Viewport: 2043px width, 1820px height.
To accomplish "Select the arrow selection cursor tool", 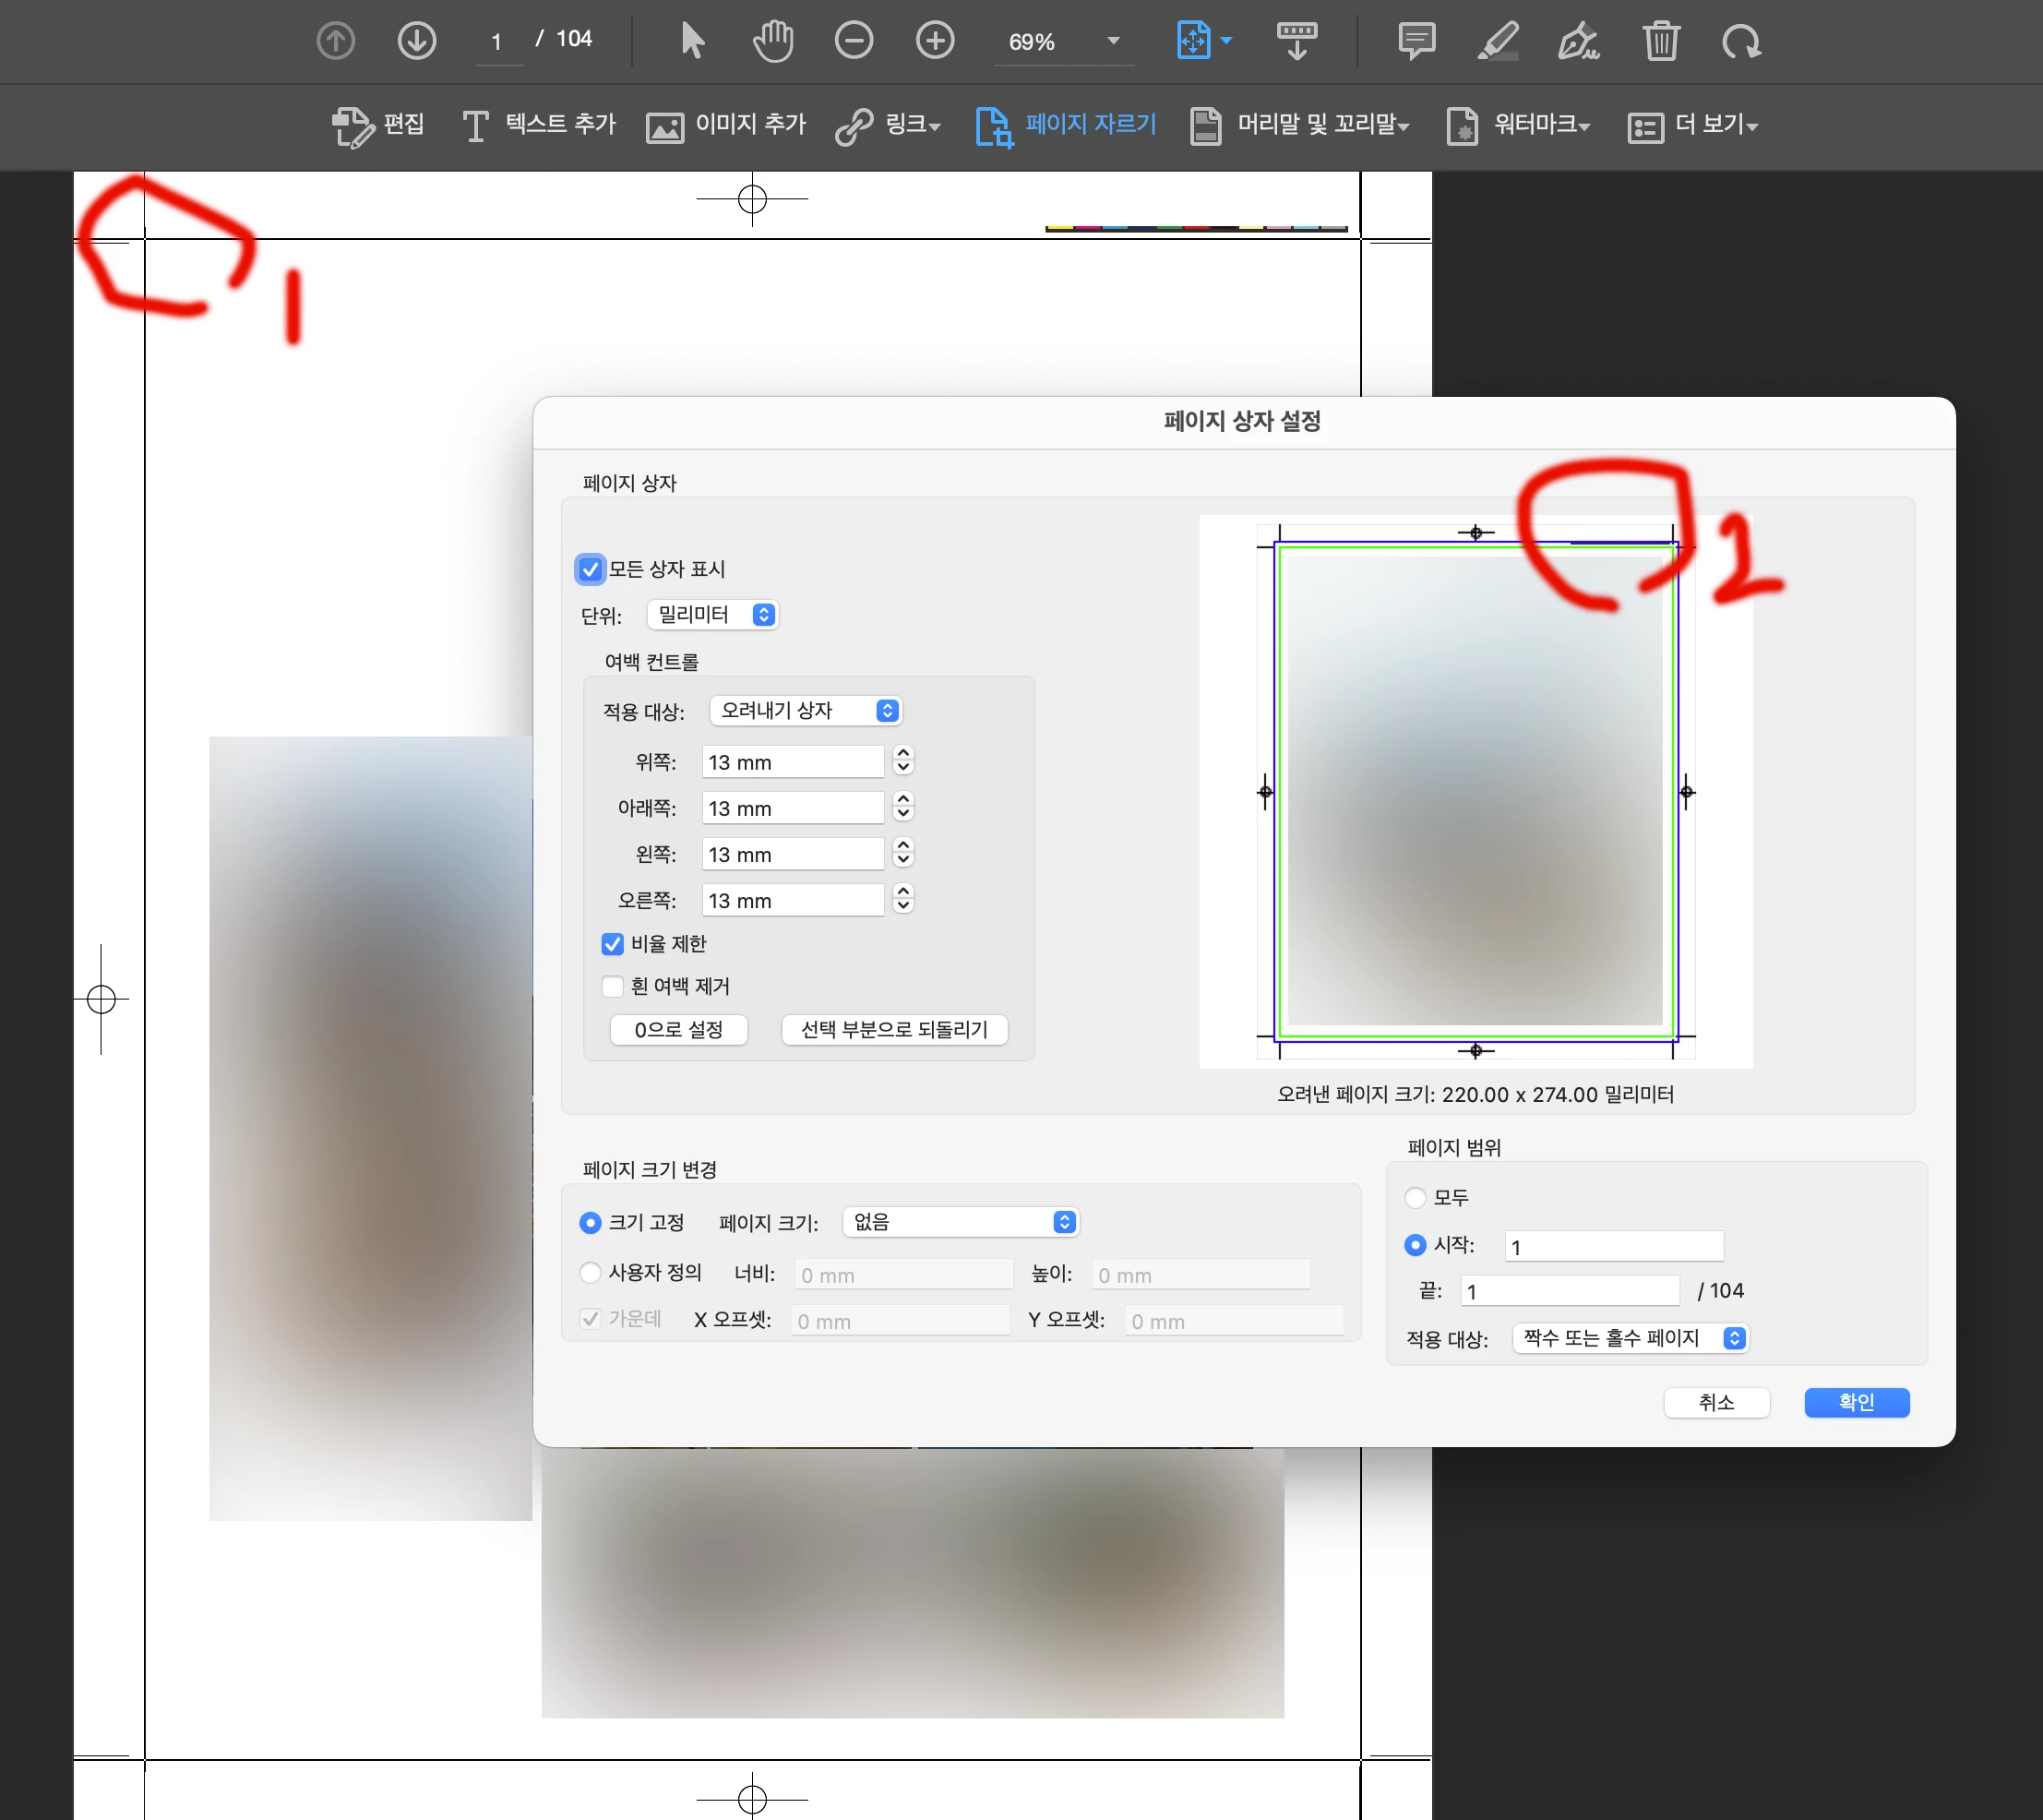I will click(692, 41).
